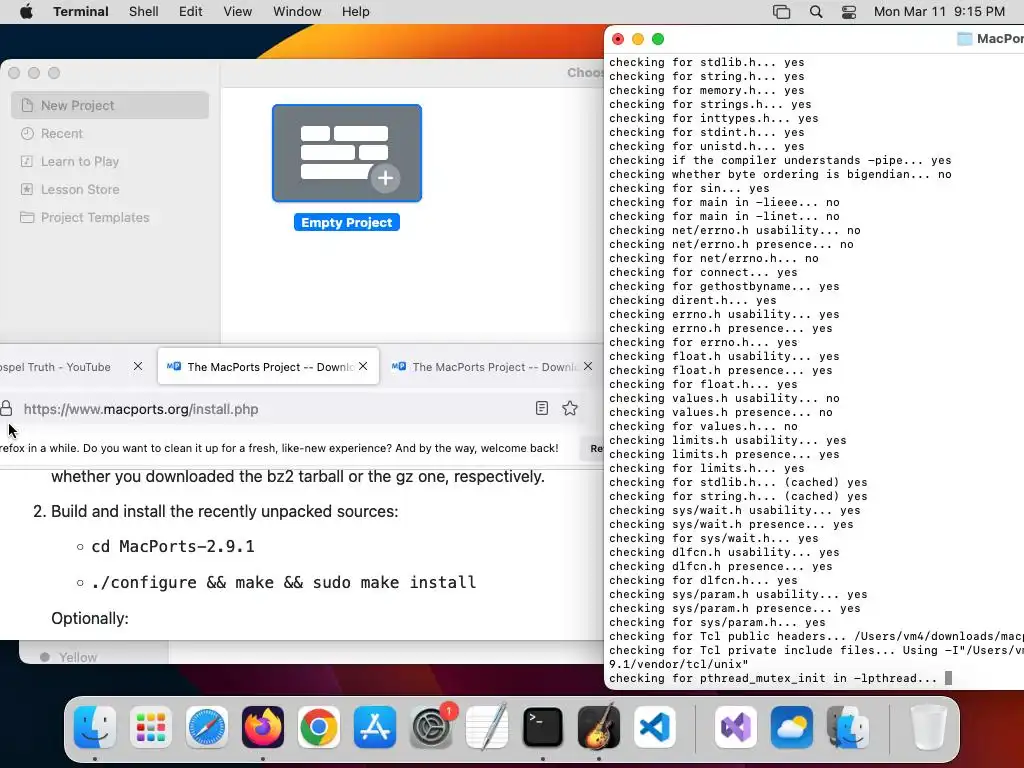Image resolution: width=1024 pixels, height=768 pixels.
Task: Select the Empty Project thumbnail
Action: 347,153
